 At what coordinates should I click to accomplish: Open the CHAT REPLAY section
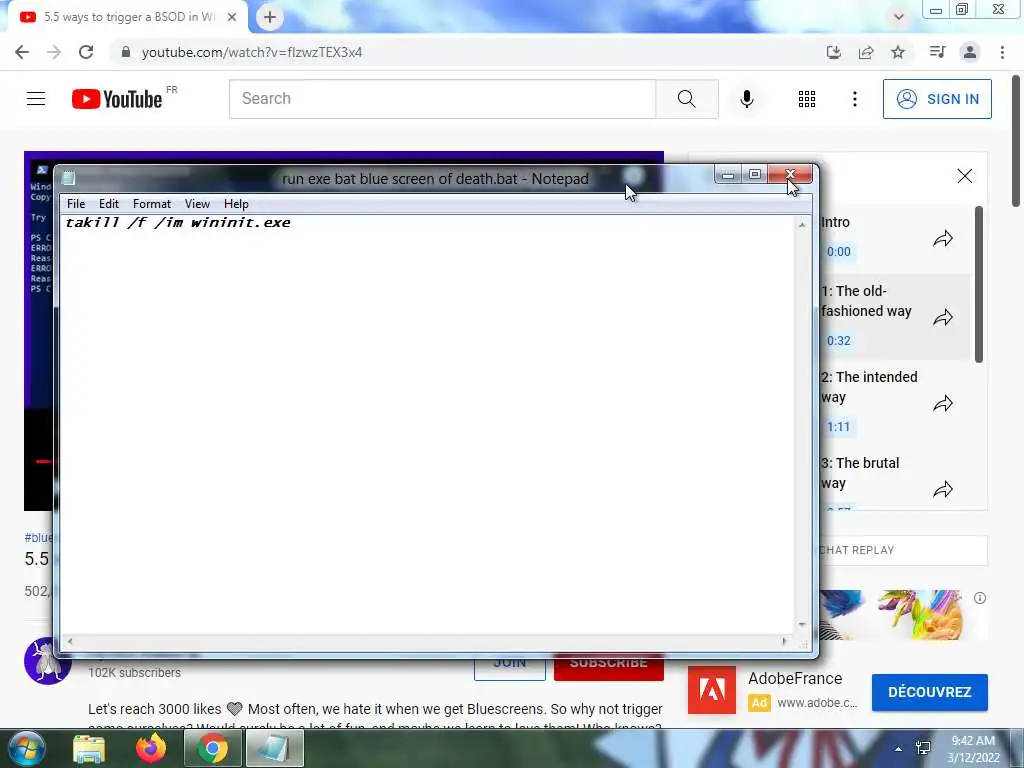[903, 551]
